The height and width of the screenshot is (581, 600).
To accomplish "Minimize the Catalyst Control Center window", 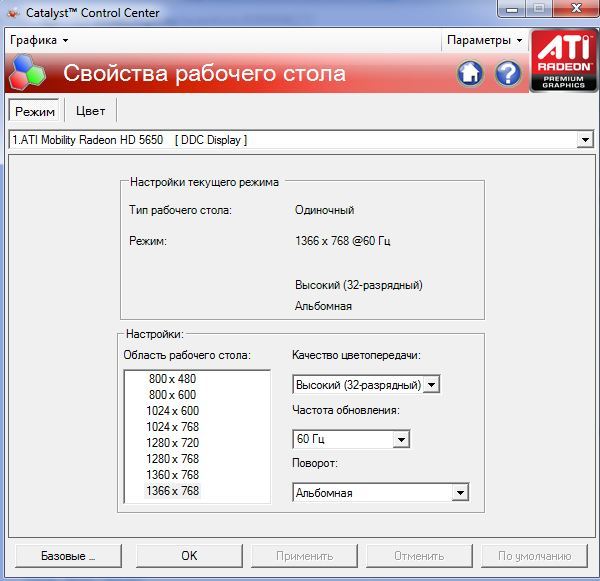I will pos(512,8).
